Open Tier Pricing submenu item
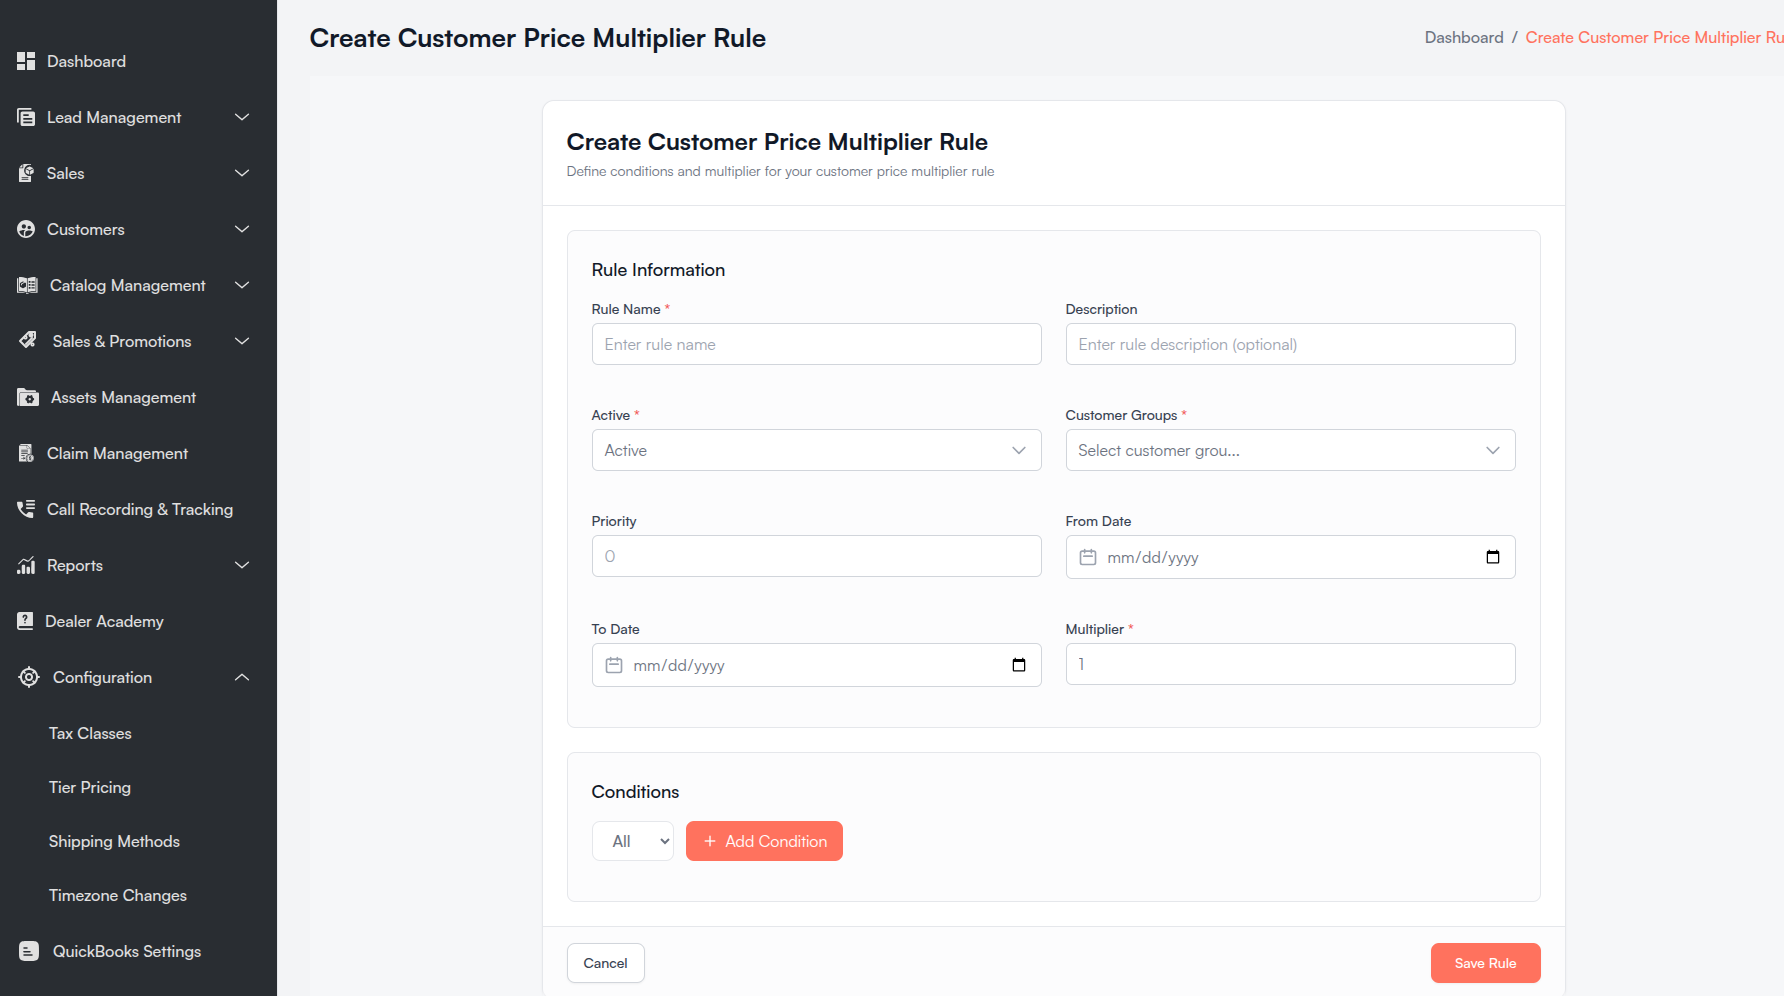The width and height of the screenshot is (1784, 996). point(90,787)
